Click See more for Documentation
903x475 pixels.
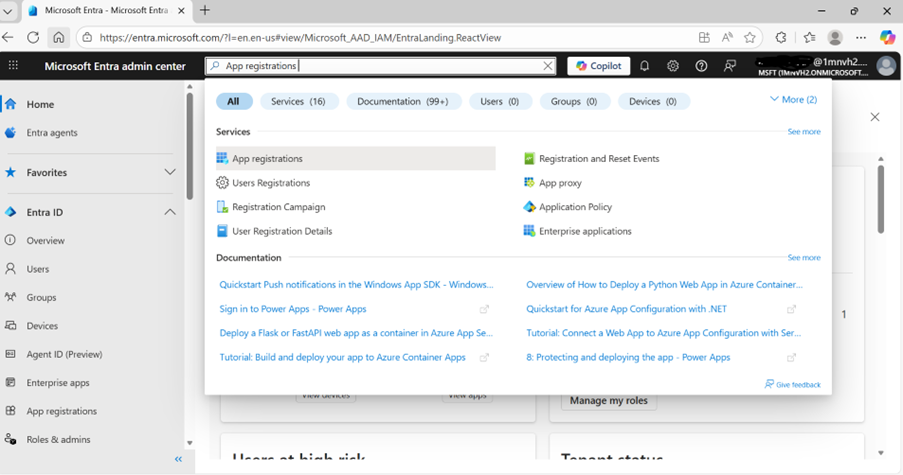point(804,258)
